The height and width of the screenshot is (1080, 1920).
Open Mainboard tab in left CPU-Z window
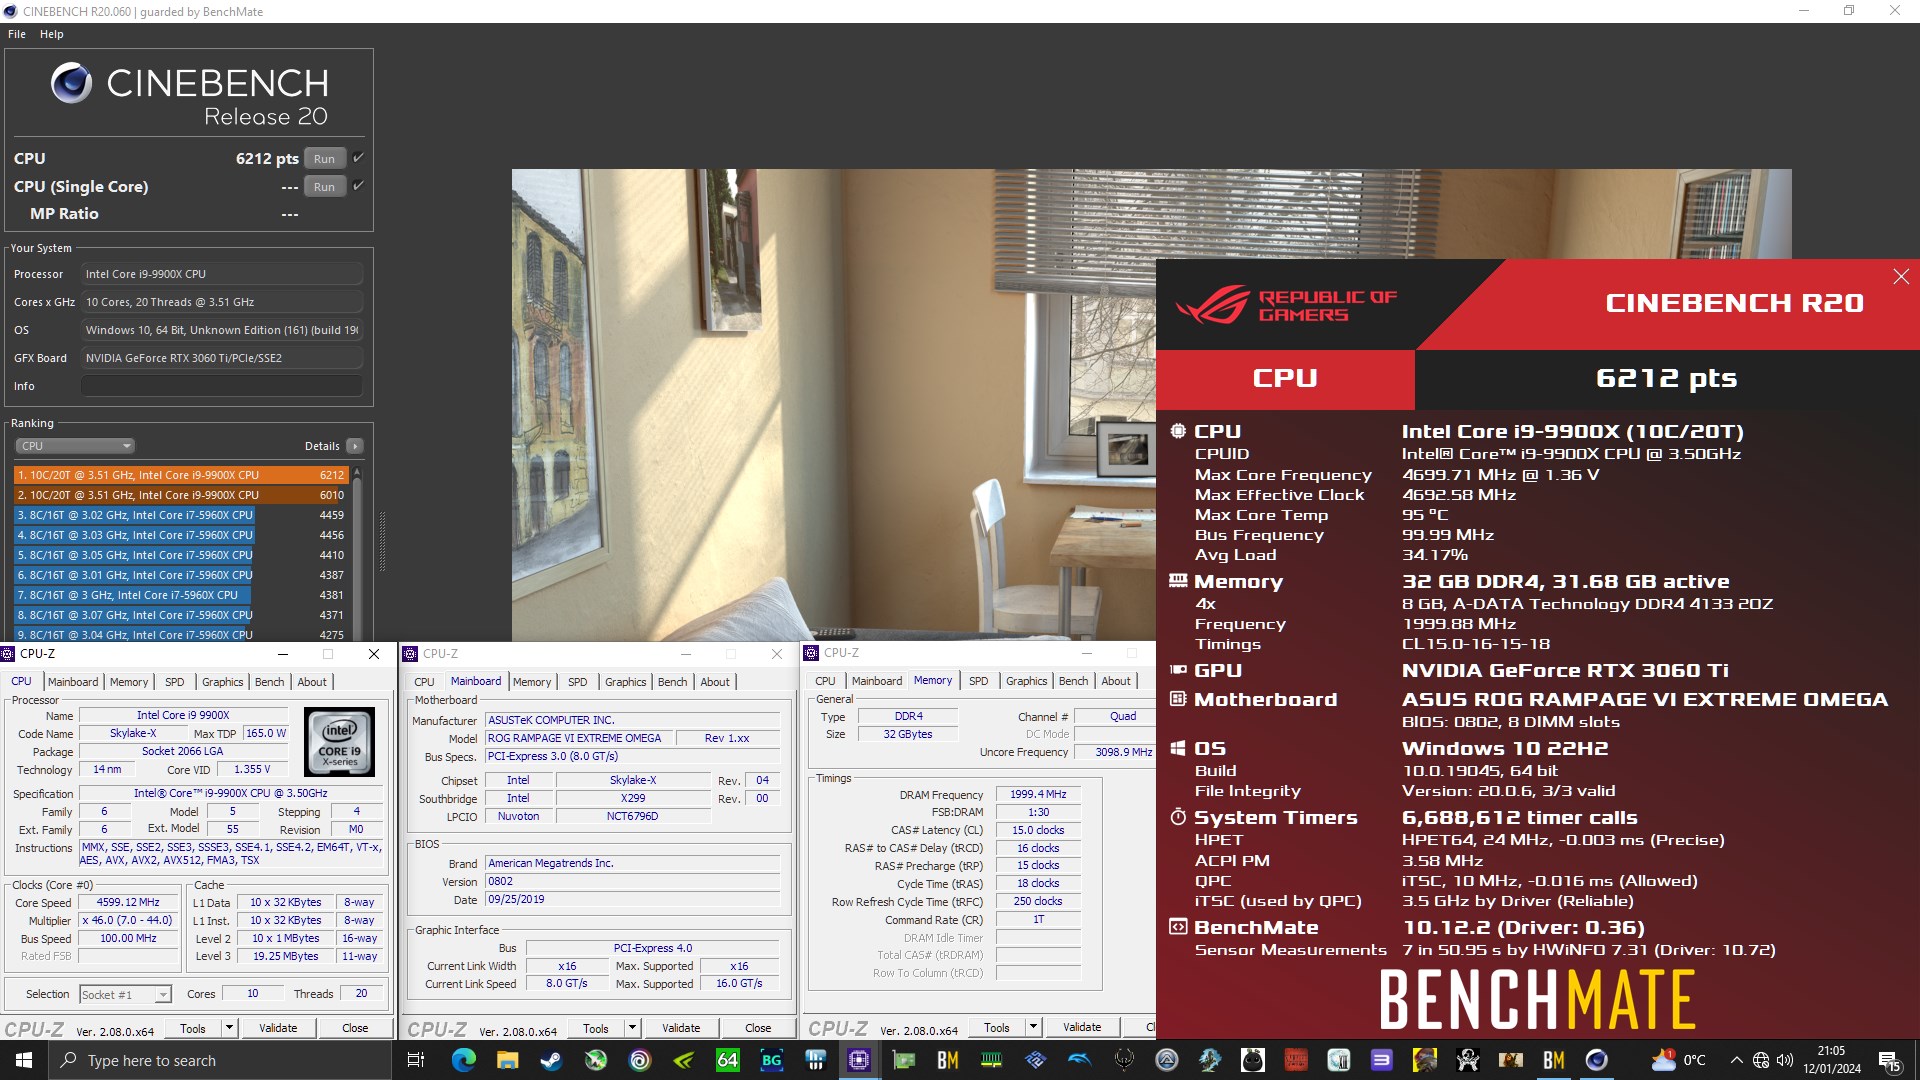click(x=73, y=682)
